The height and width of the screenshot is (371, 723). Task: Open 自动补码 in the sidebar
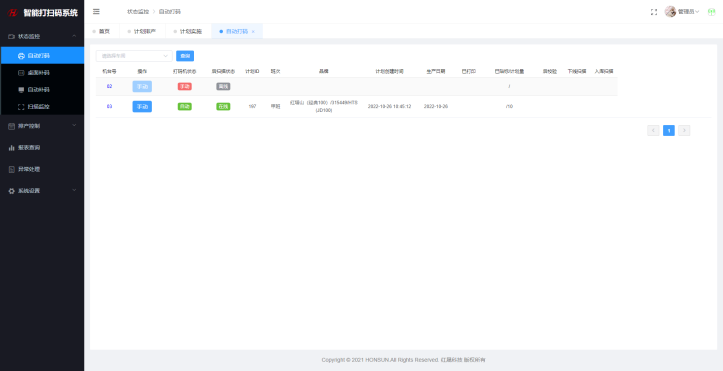pyautogui.click(x=42, y=90)
